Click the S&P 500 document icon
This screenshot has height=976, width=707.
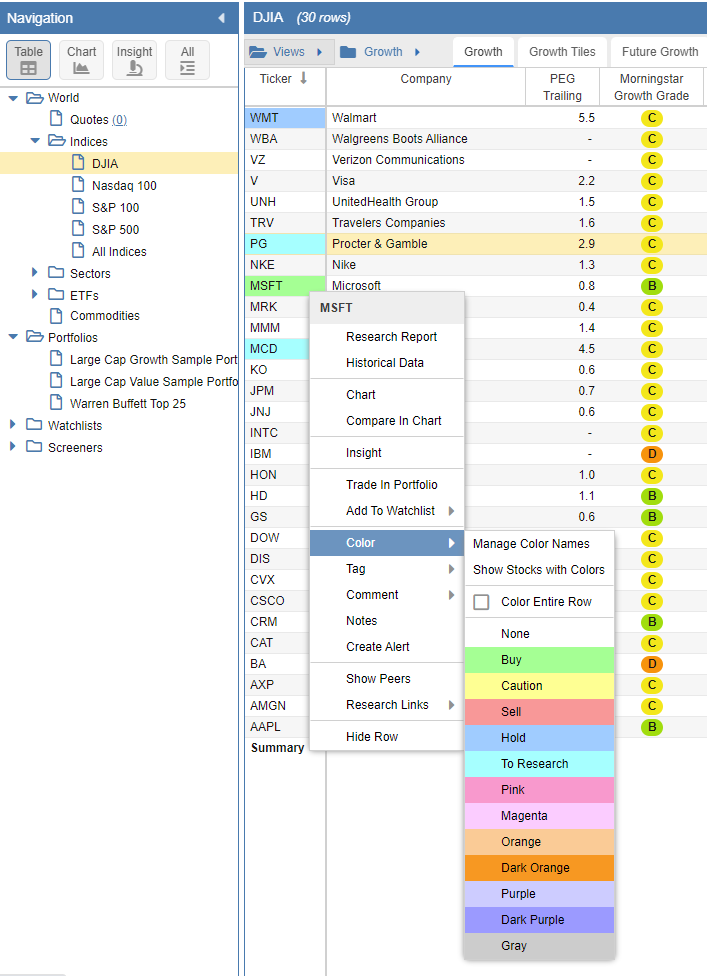[x=78, y=228]
